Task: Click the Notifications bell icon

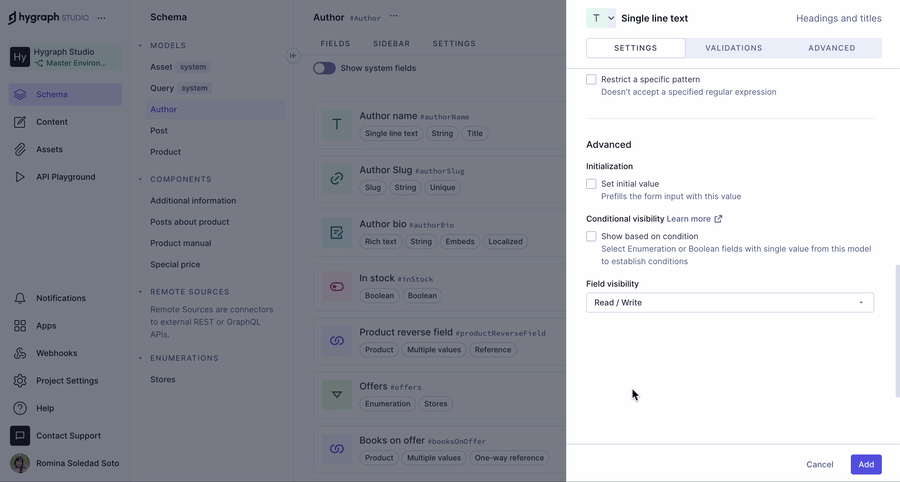Action: click(20, 298)
